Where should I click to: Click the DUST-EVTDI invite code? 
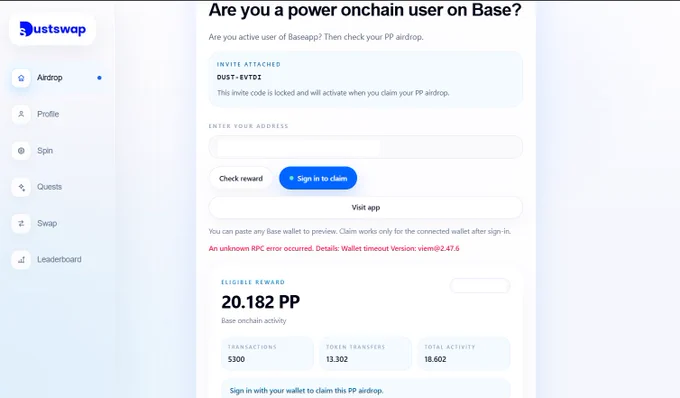point(239,77)
